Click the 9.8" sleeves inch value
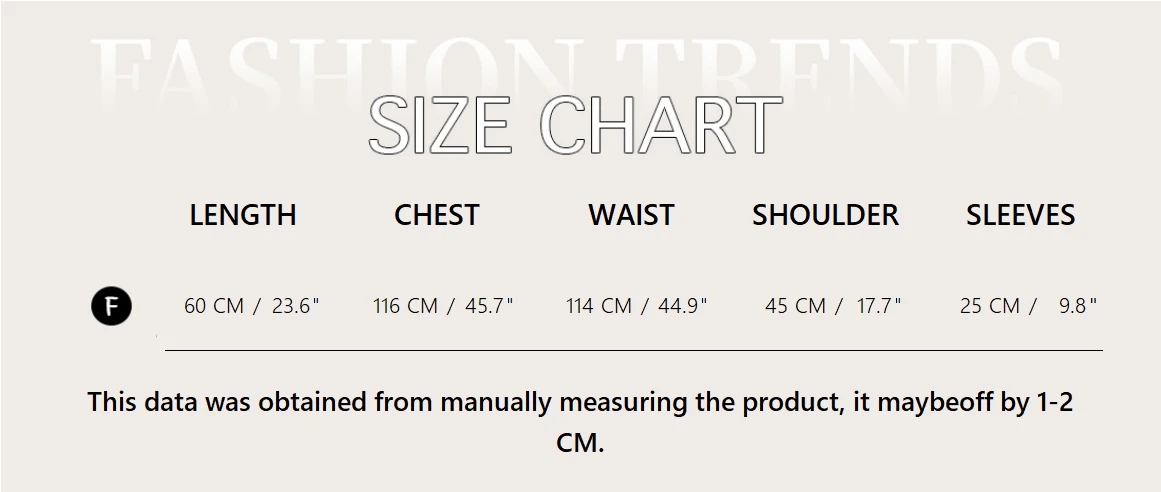This screenshot has height=492, width=1161. [1078, 306]
